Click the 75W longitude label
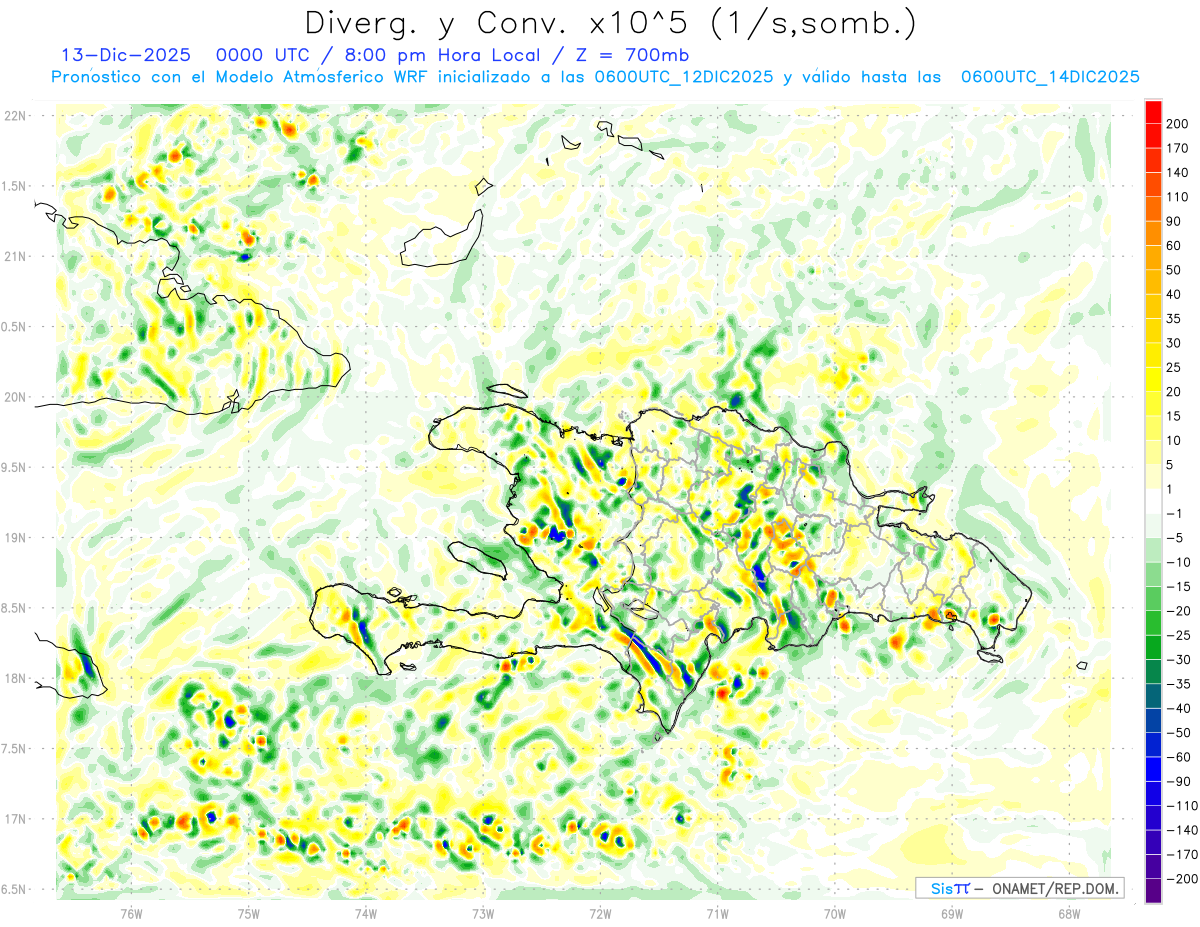Screen dimensions: 1200x927 248,913
